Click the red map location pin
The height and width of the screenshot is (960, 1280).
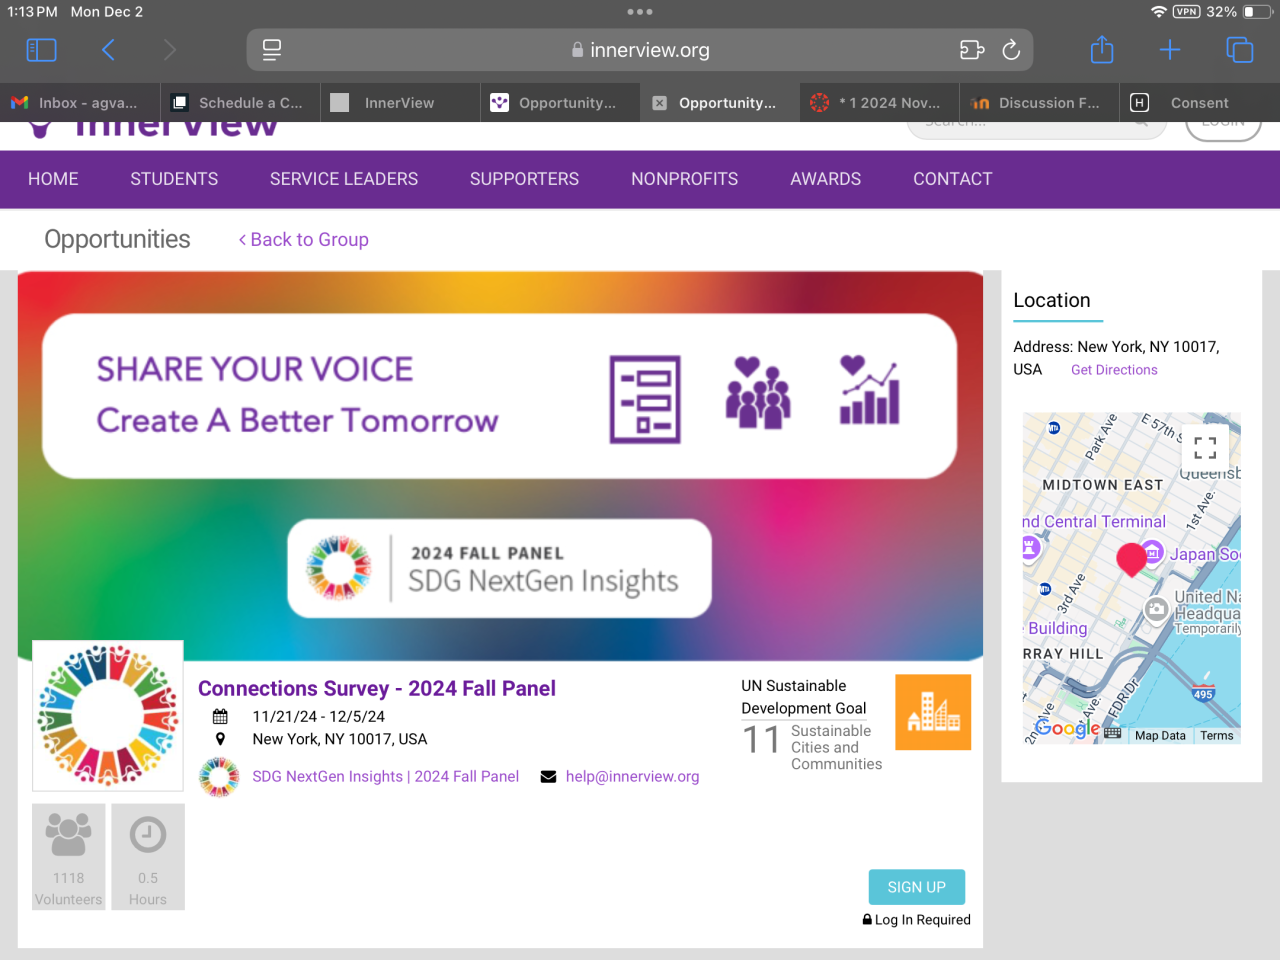tap(1131, 560)
